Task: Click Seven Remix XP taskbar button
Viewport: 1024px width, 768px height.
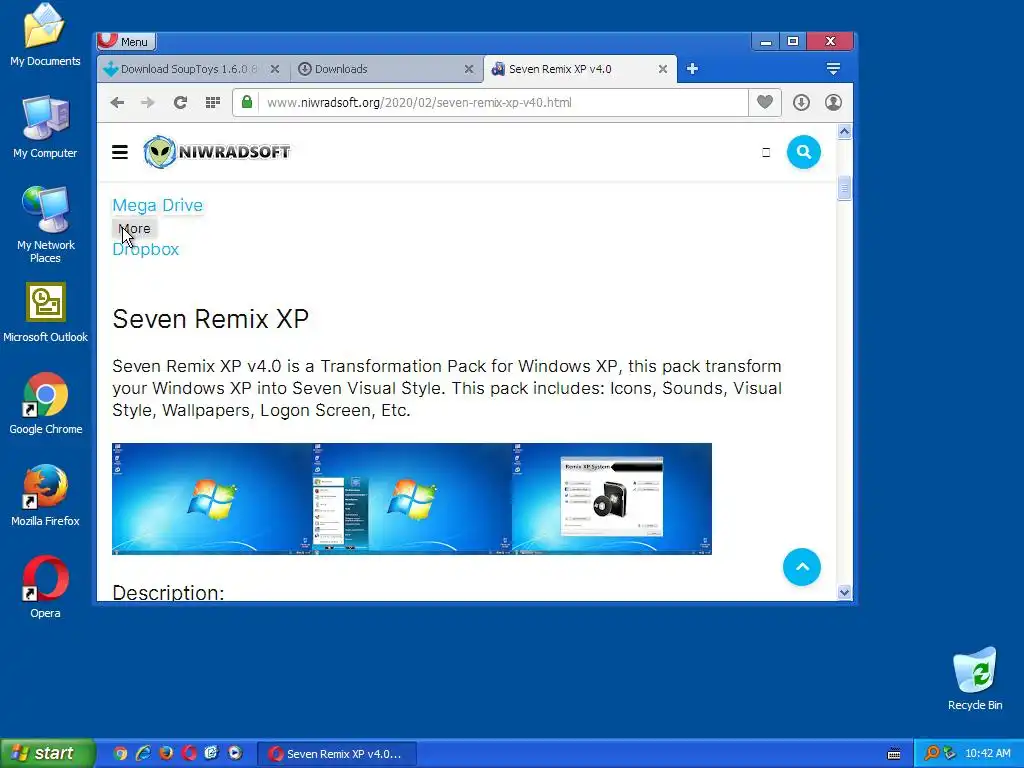Action: (x=337, y=754)
